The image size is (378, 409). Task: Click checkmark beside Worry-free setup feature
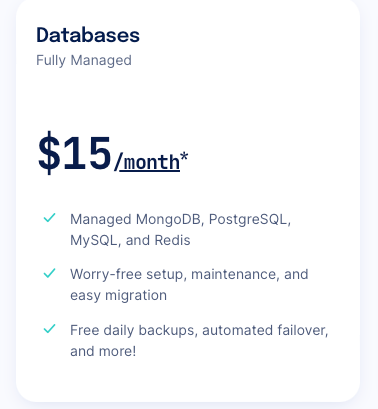coord(50,273)
